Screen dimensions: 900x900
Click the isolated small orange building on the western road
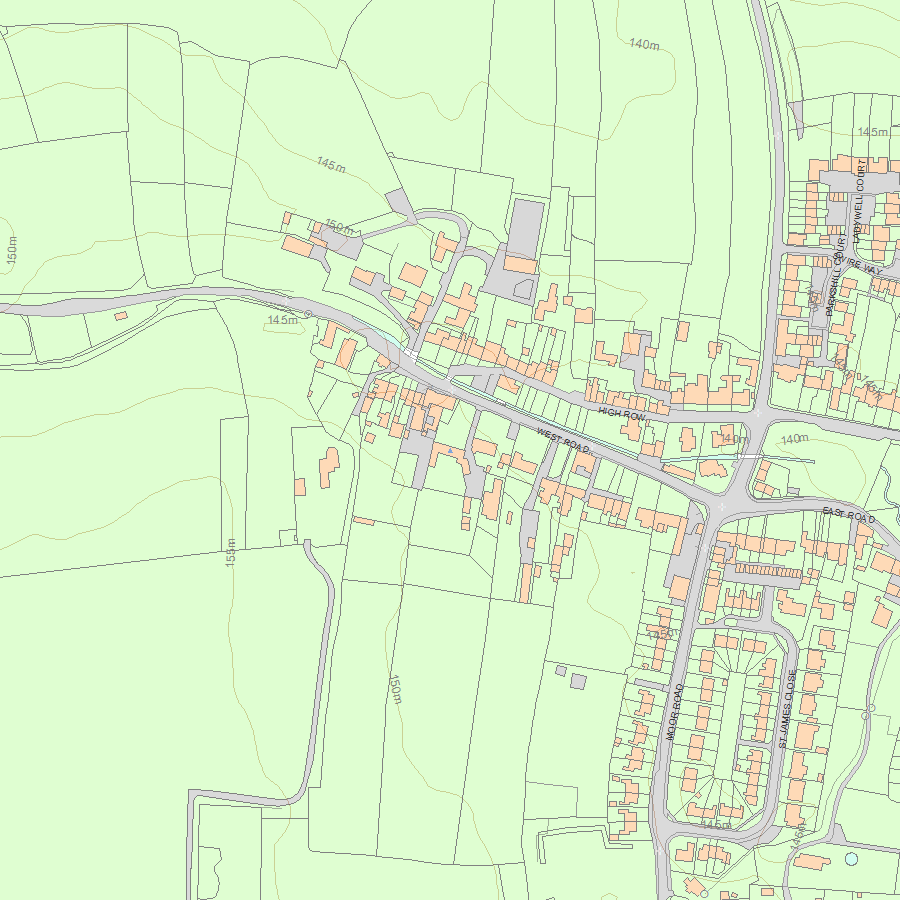pos(121,316)
